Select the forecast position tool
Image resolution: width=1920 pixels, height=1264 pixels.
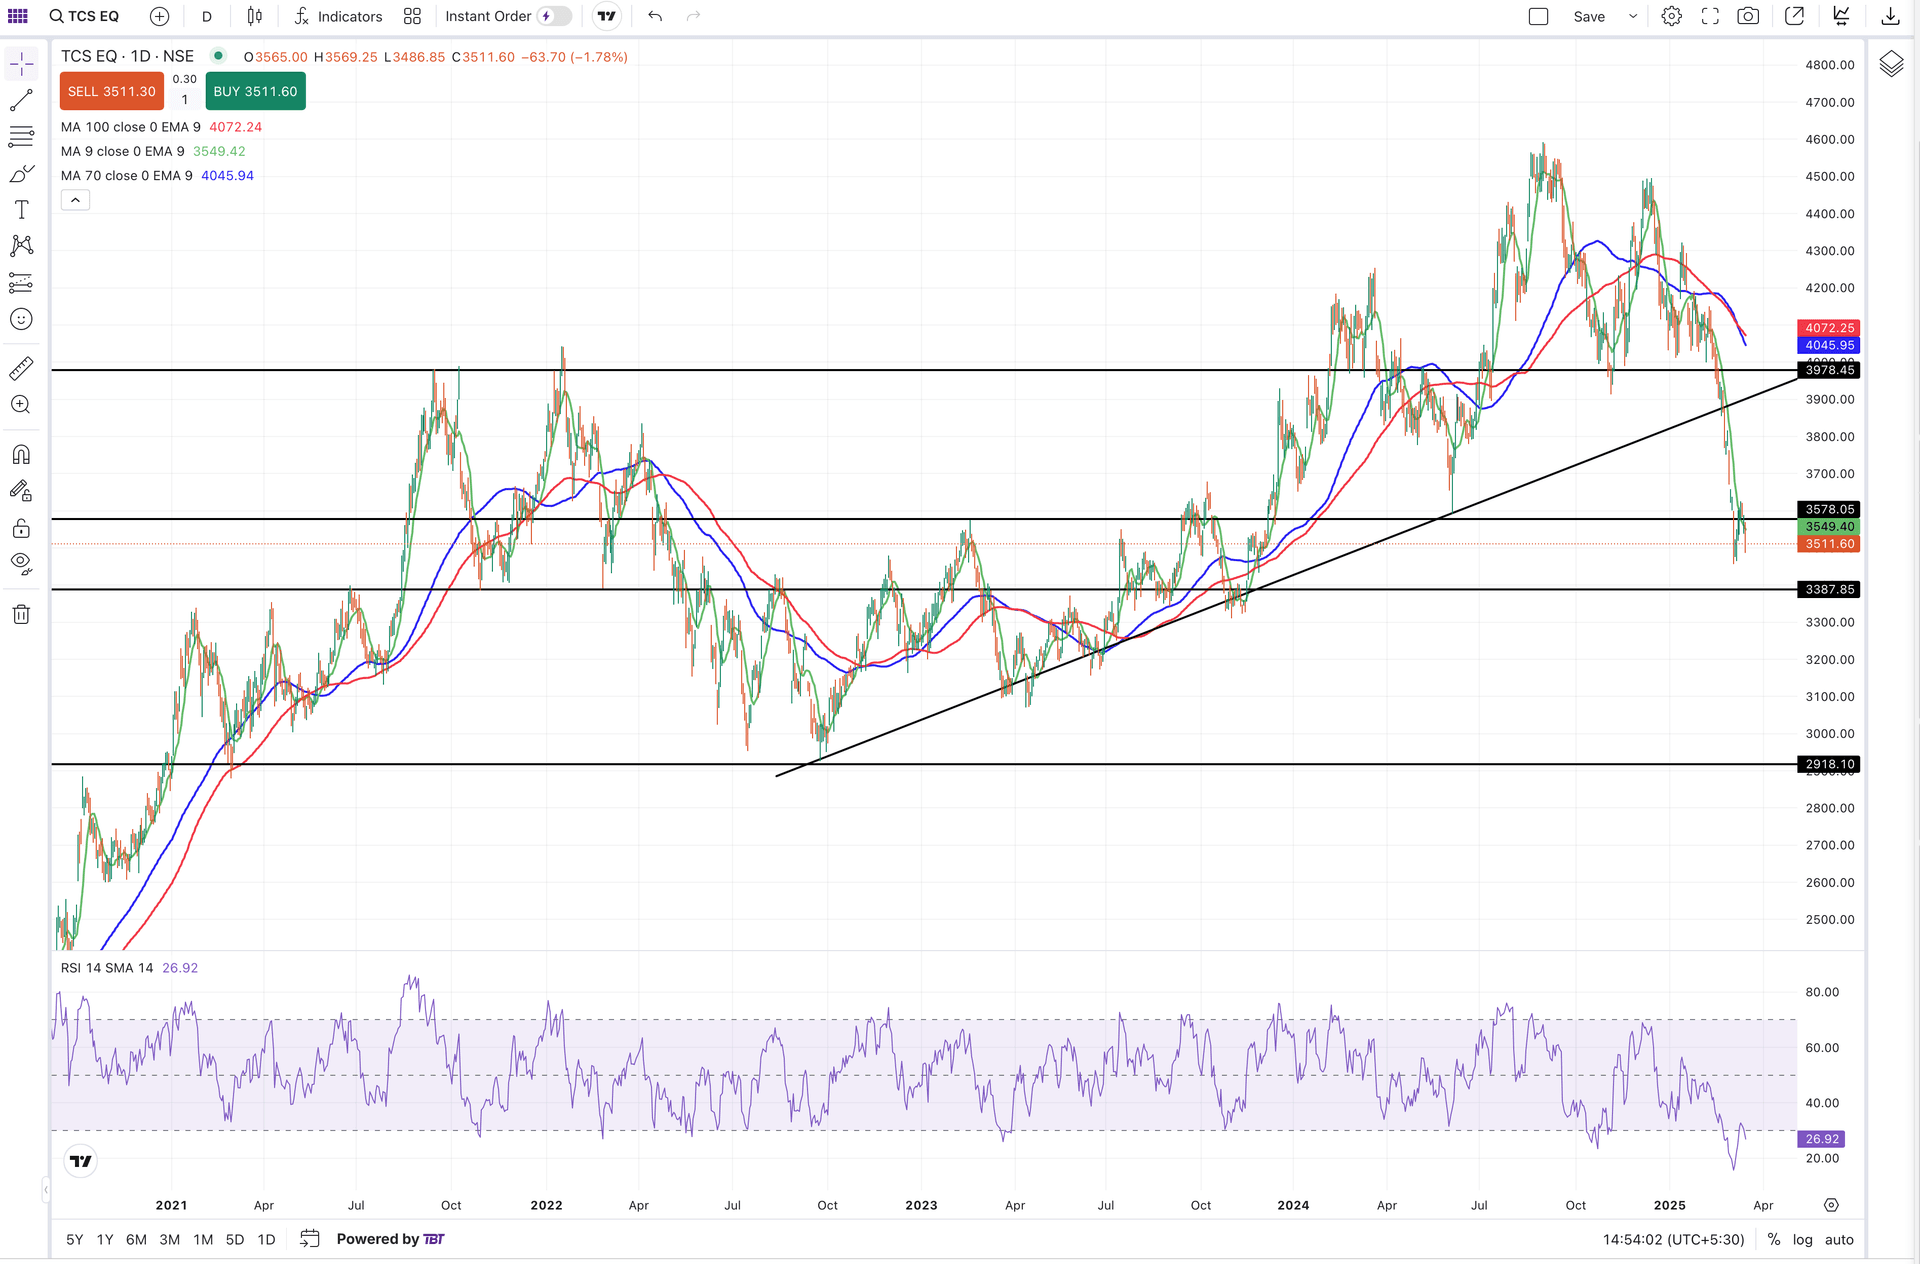(x=21, y=282)
